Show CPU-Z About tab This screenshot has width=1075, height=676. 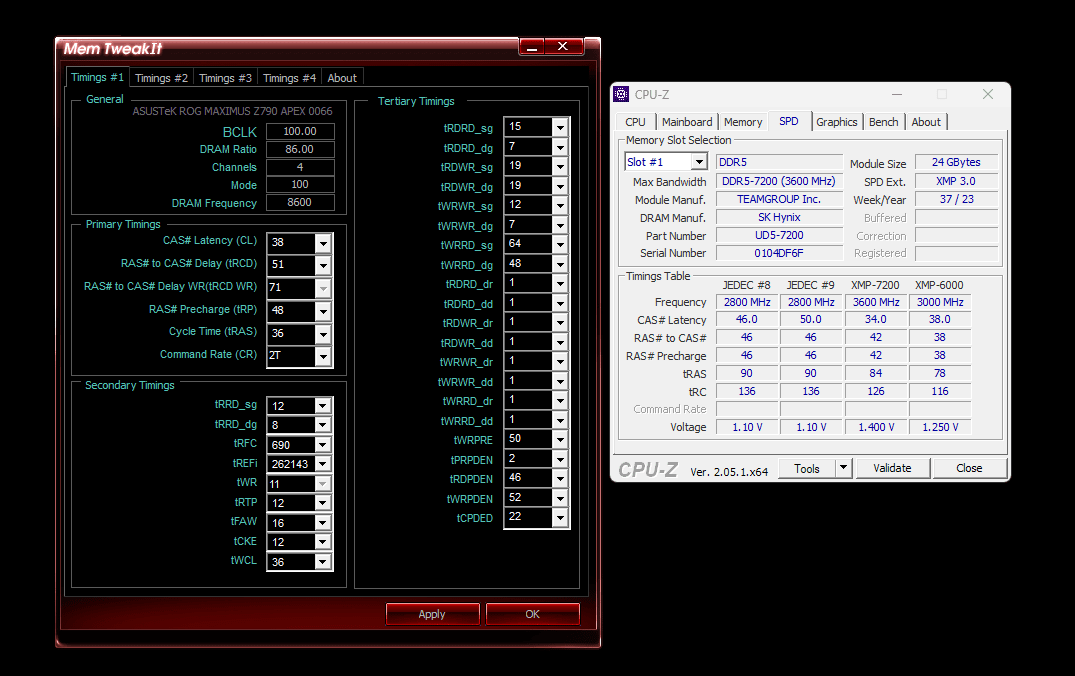(926, 122)
